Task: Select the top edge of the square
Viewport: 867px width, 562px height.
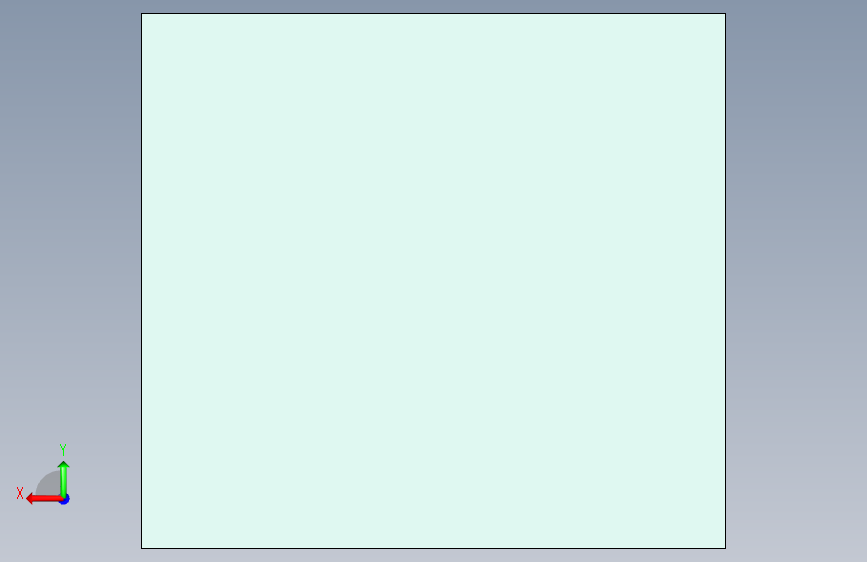Action: [x=434, y=13]
